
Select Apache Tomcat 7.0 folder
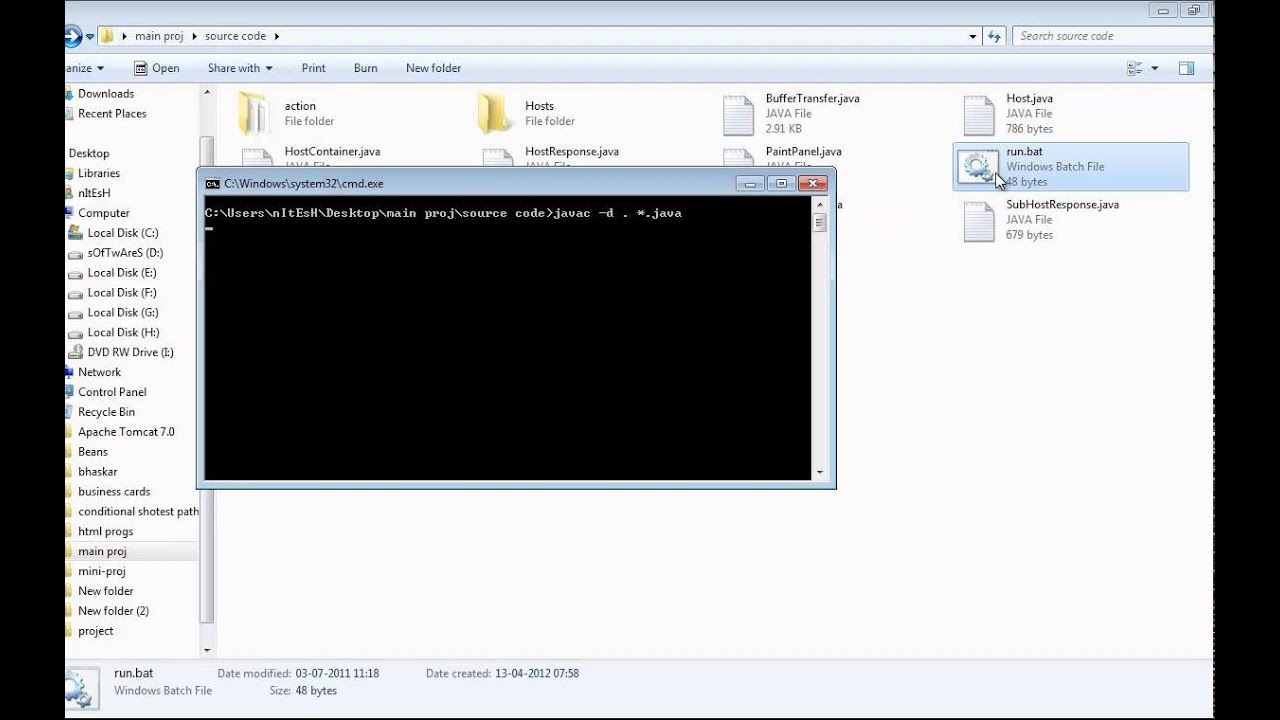[126, 432]
